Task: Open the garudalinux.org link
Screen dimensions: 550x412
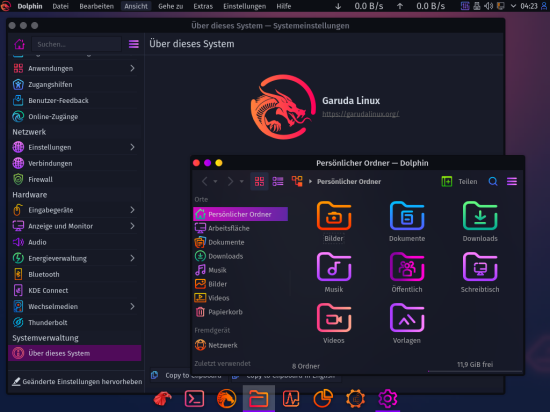Action: coord(361,114)
